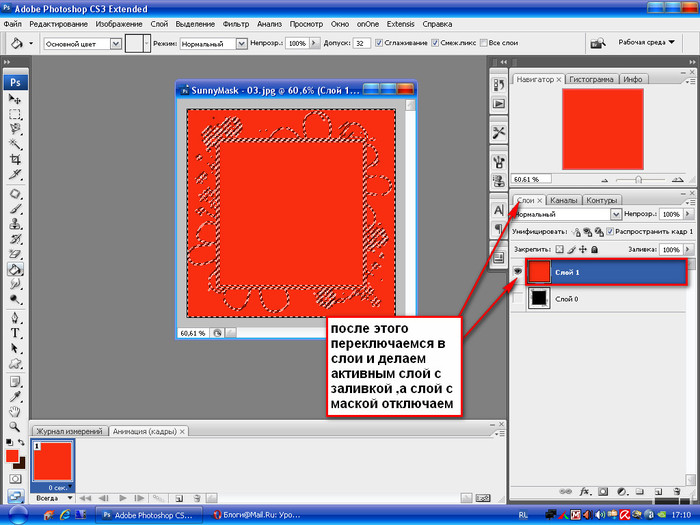Select the Dodge tool
Viewport: 700px width, 525px height.
coord(15,299)
